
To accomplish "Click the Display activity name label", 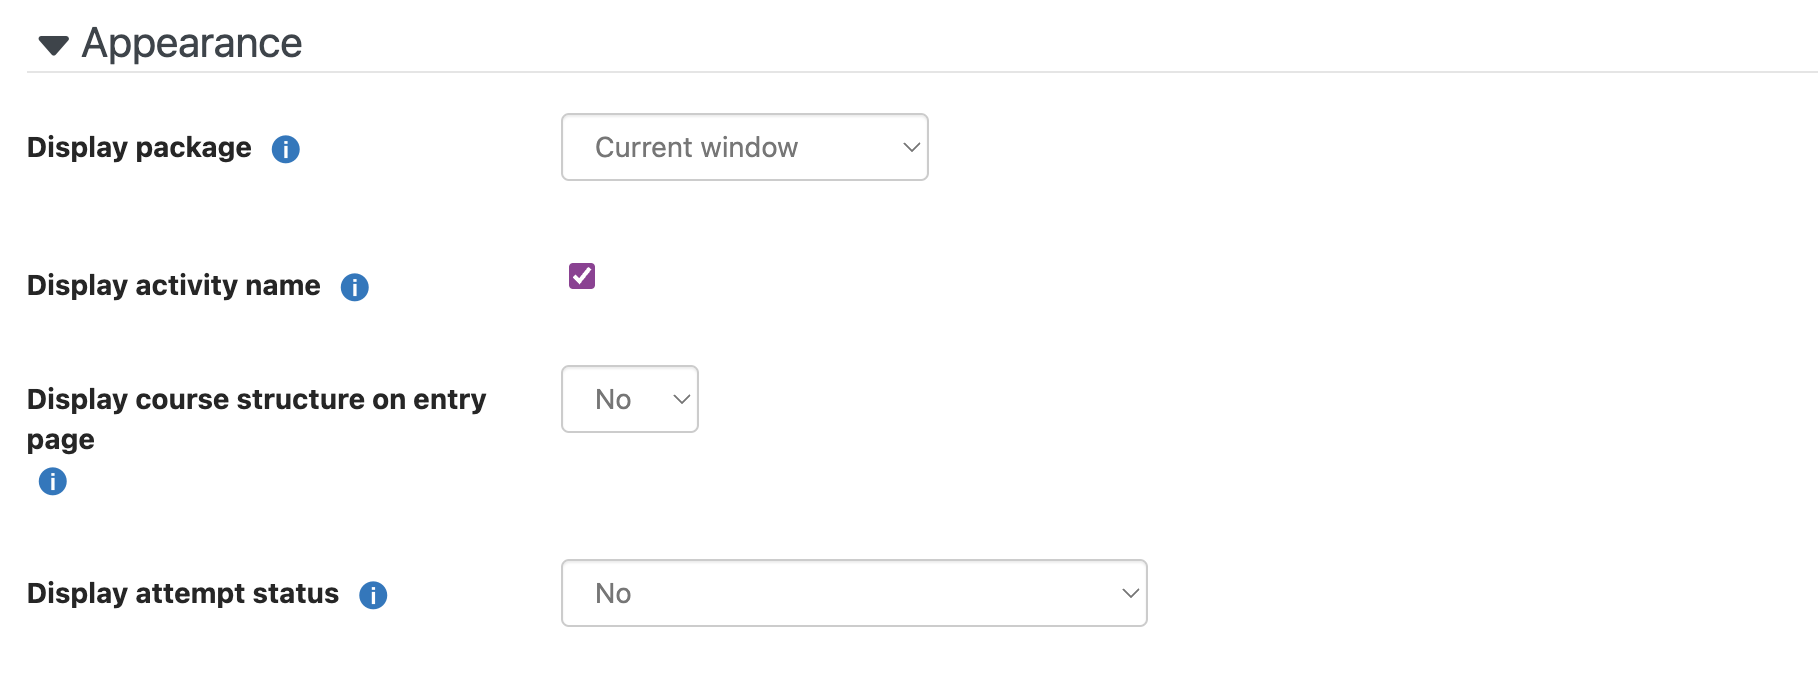I will pos(174,285).
